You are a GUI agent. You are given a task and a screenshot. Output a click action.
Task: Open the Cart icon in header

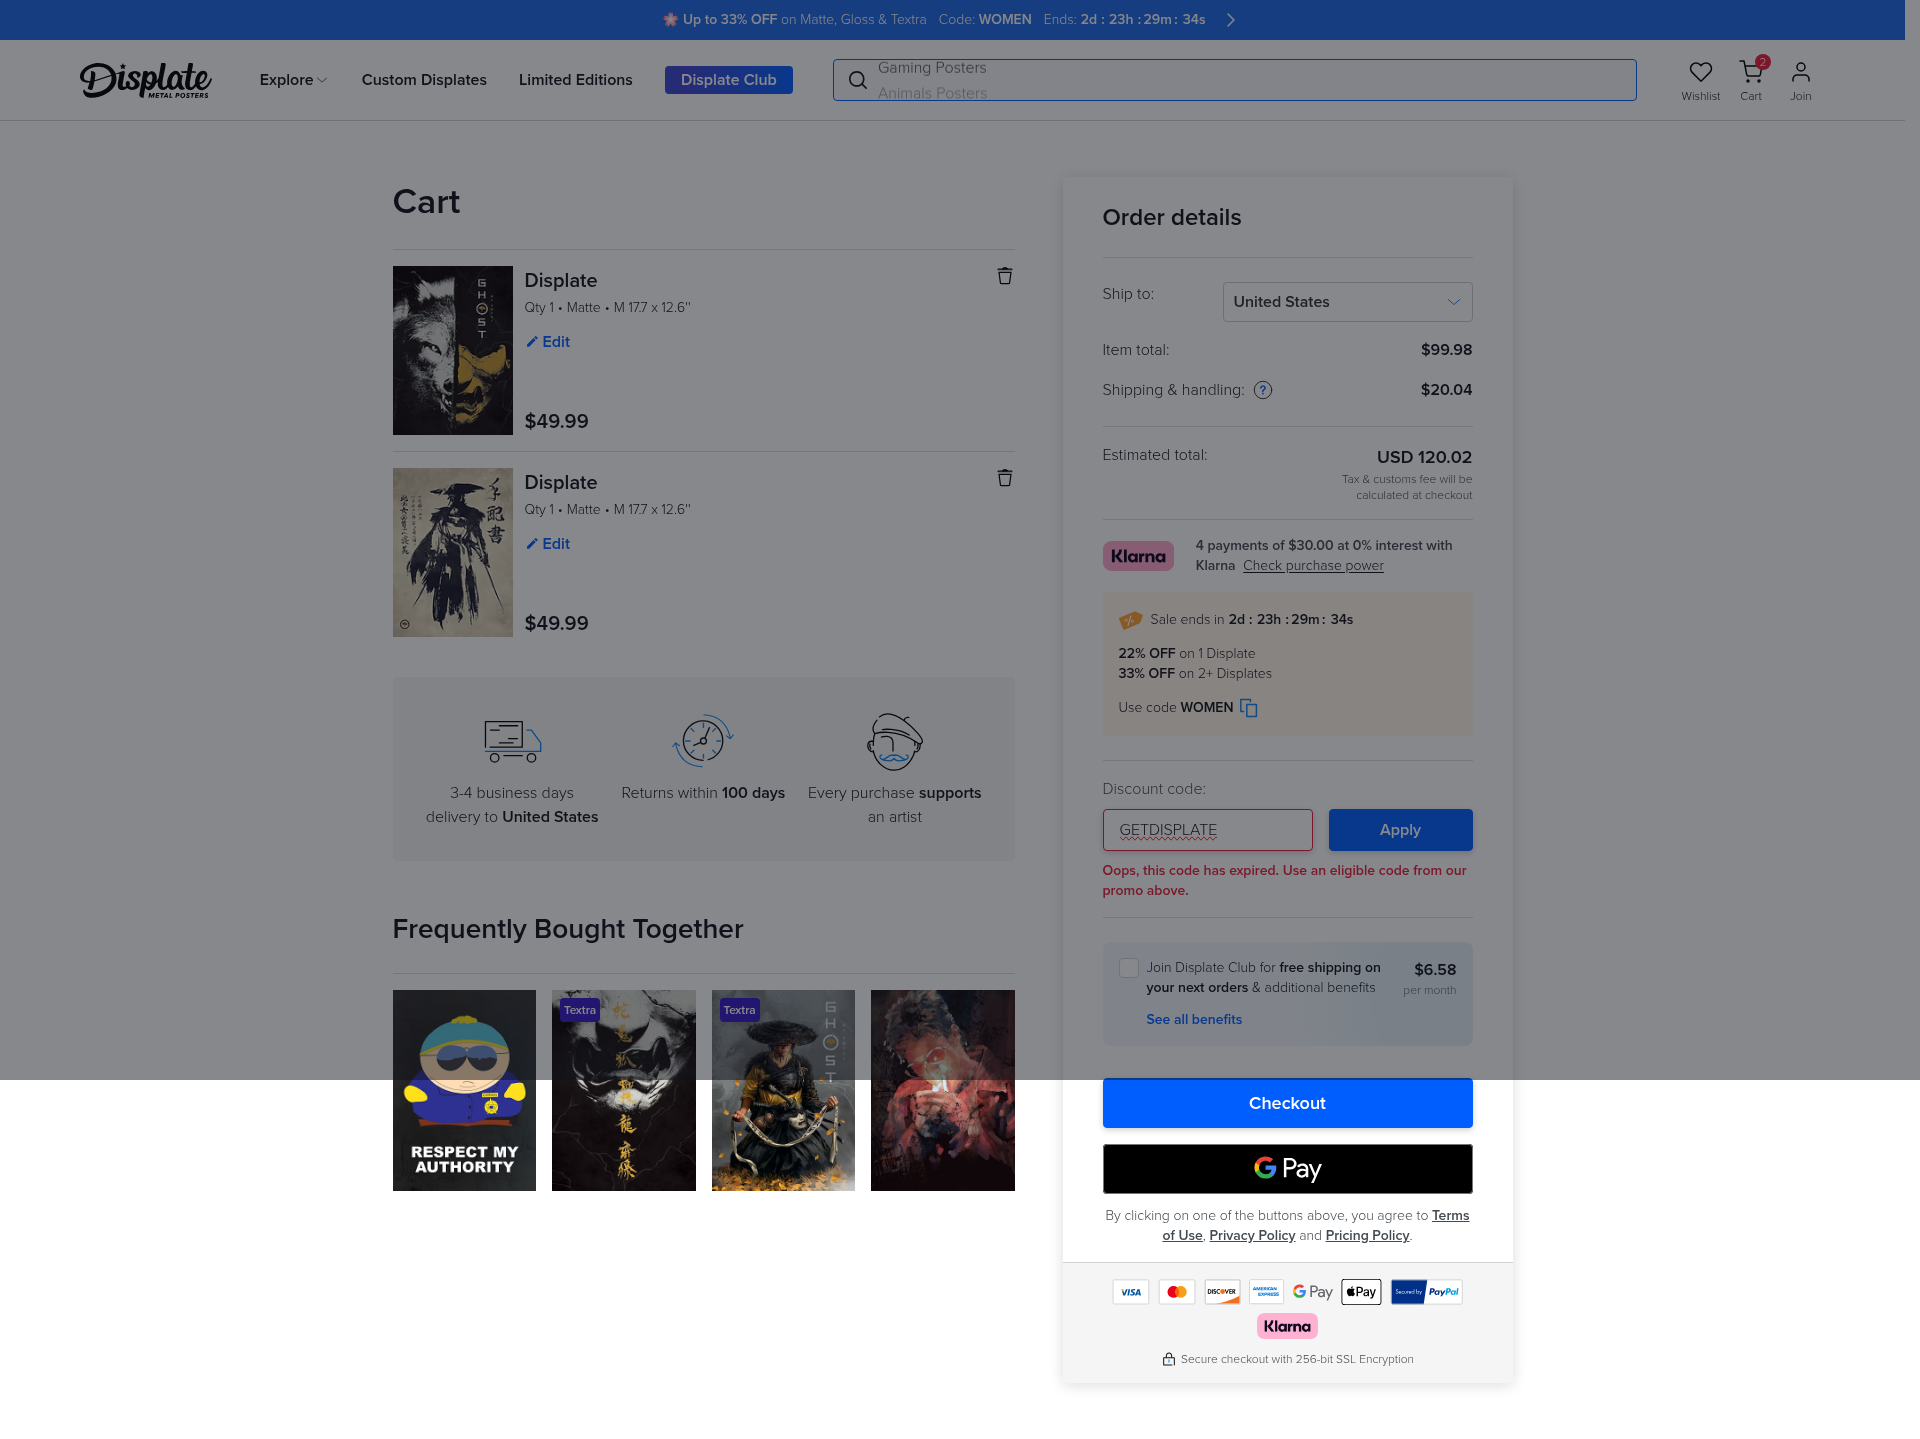pos(1750,73)
